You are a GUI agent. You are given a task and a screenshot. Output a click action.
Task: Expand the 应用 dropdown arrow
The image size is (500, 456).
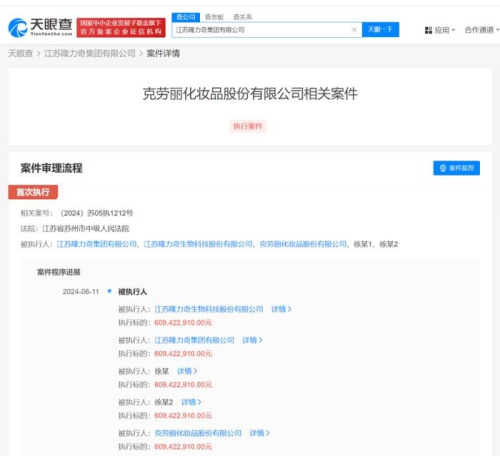pyautogui.click(x=453, y=30)
